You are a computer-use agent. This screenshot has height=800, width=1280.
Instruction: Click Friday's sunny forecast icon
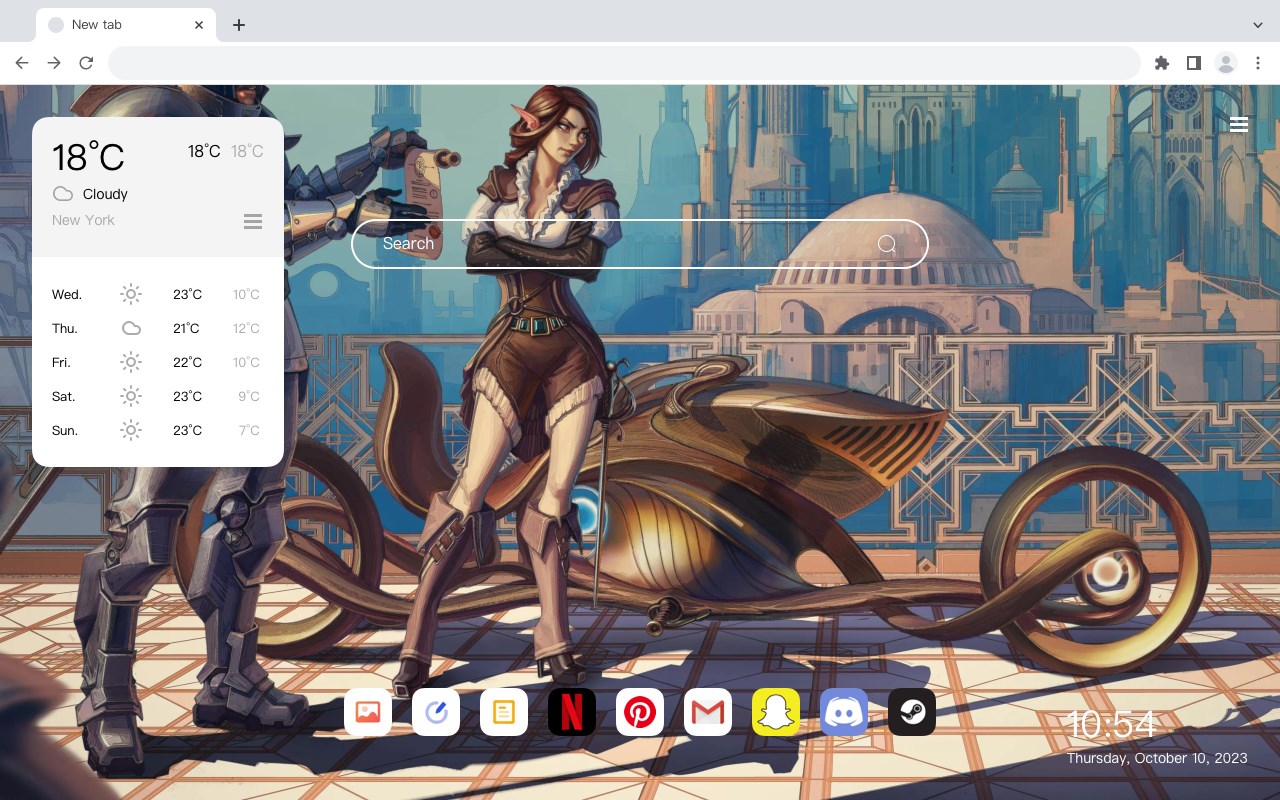tap(131, 362)
